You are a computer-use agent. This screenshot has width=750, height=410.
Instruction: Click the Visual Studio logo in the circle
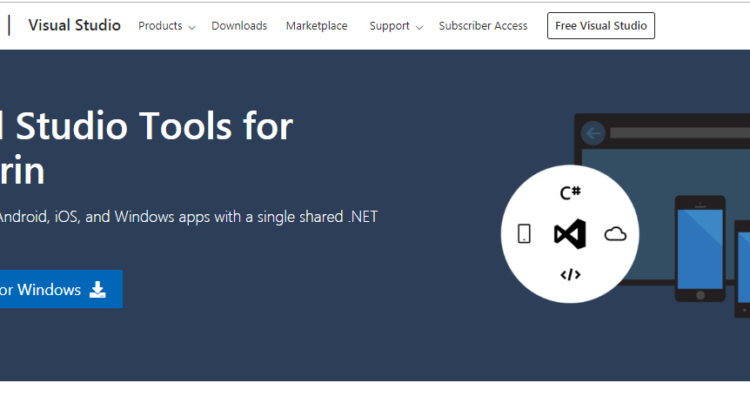click(x=569, y=234)
